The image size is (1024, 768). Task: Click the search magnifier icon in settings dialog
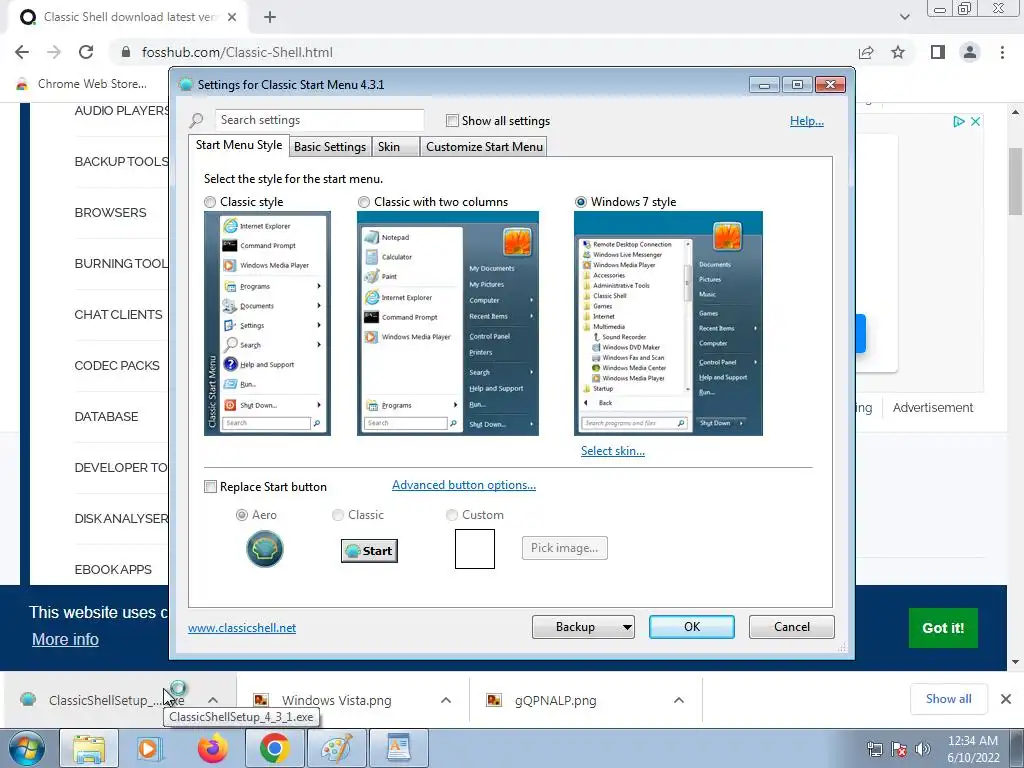click(x=196, y=120)
